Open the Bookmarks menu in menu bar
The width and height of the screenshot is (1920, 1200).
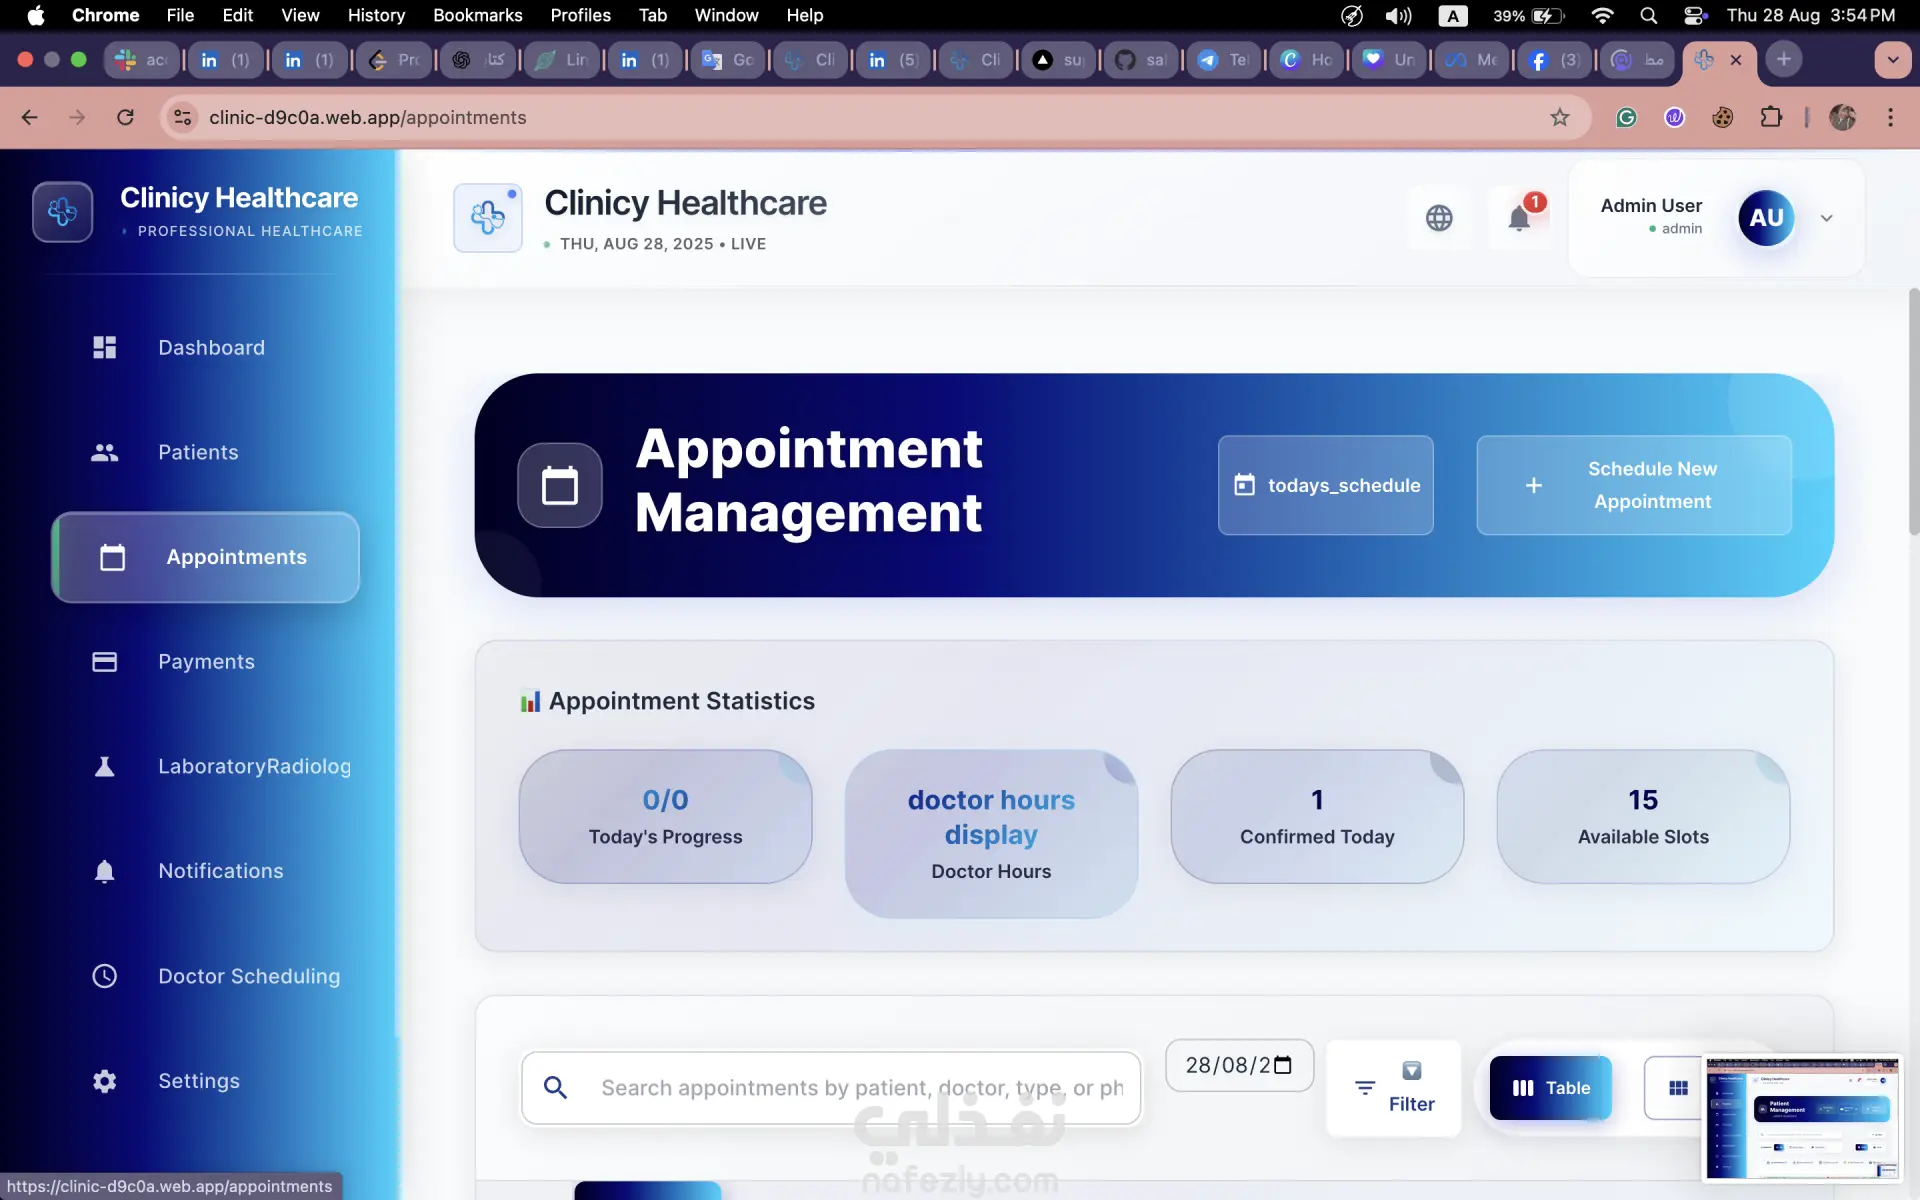477,15
